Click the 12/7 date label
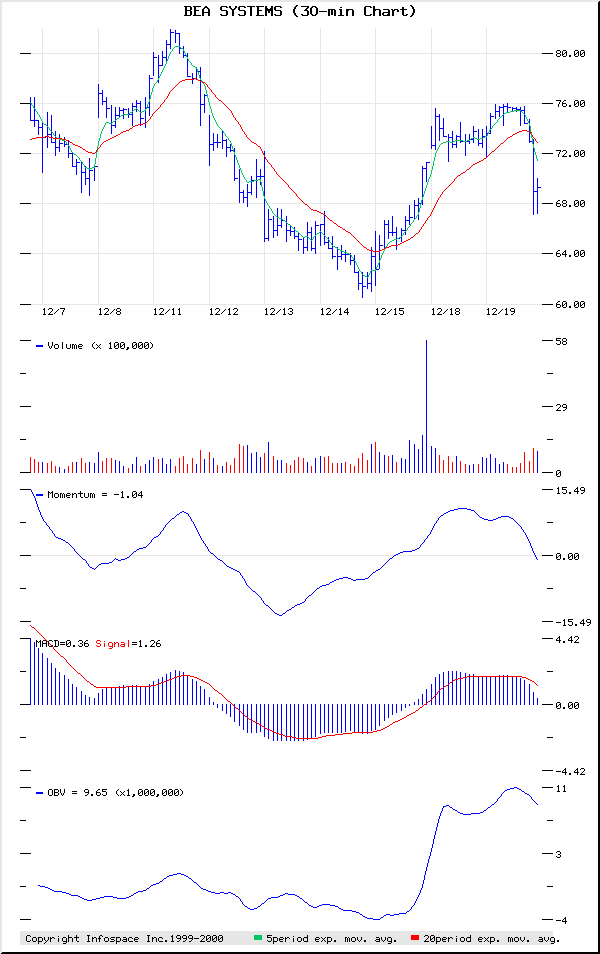Screen dimensions: 600x954 click(x=54, y=312)
